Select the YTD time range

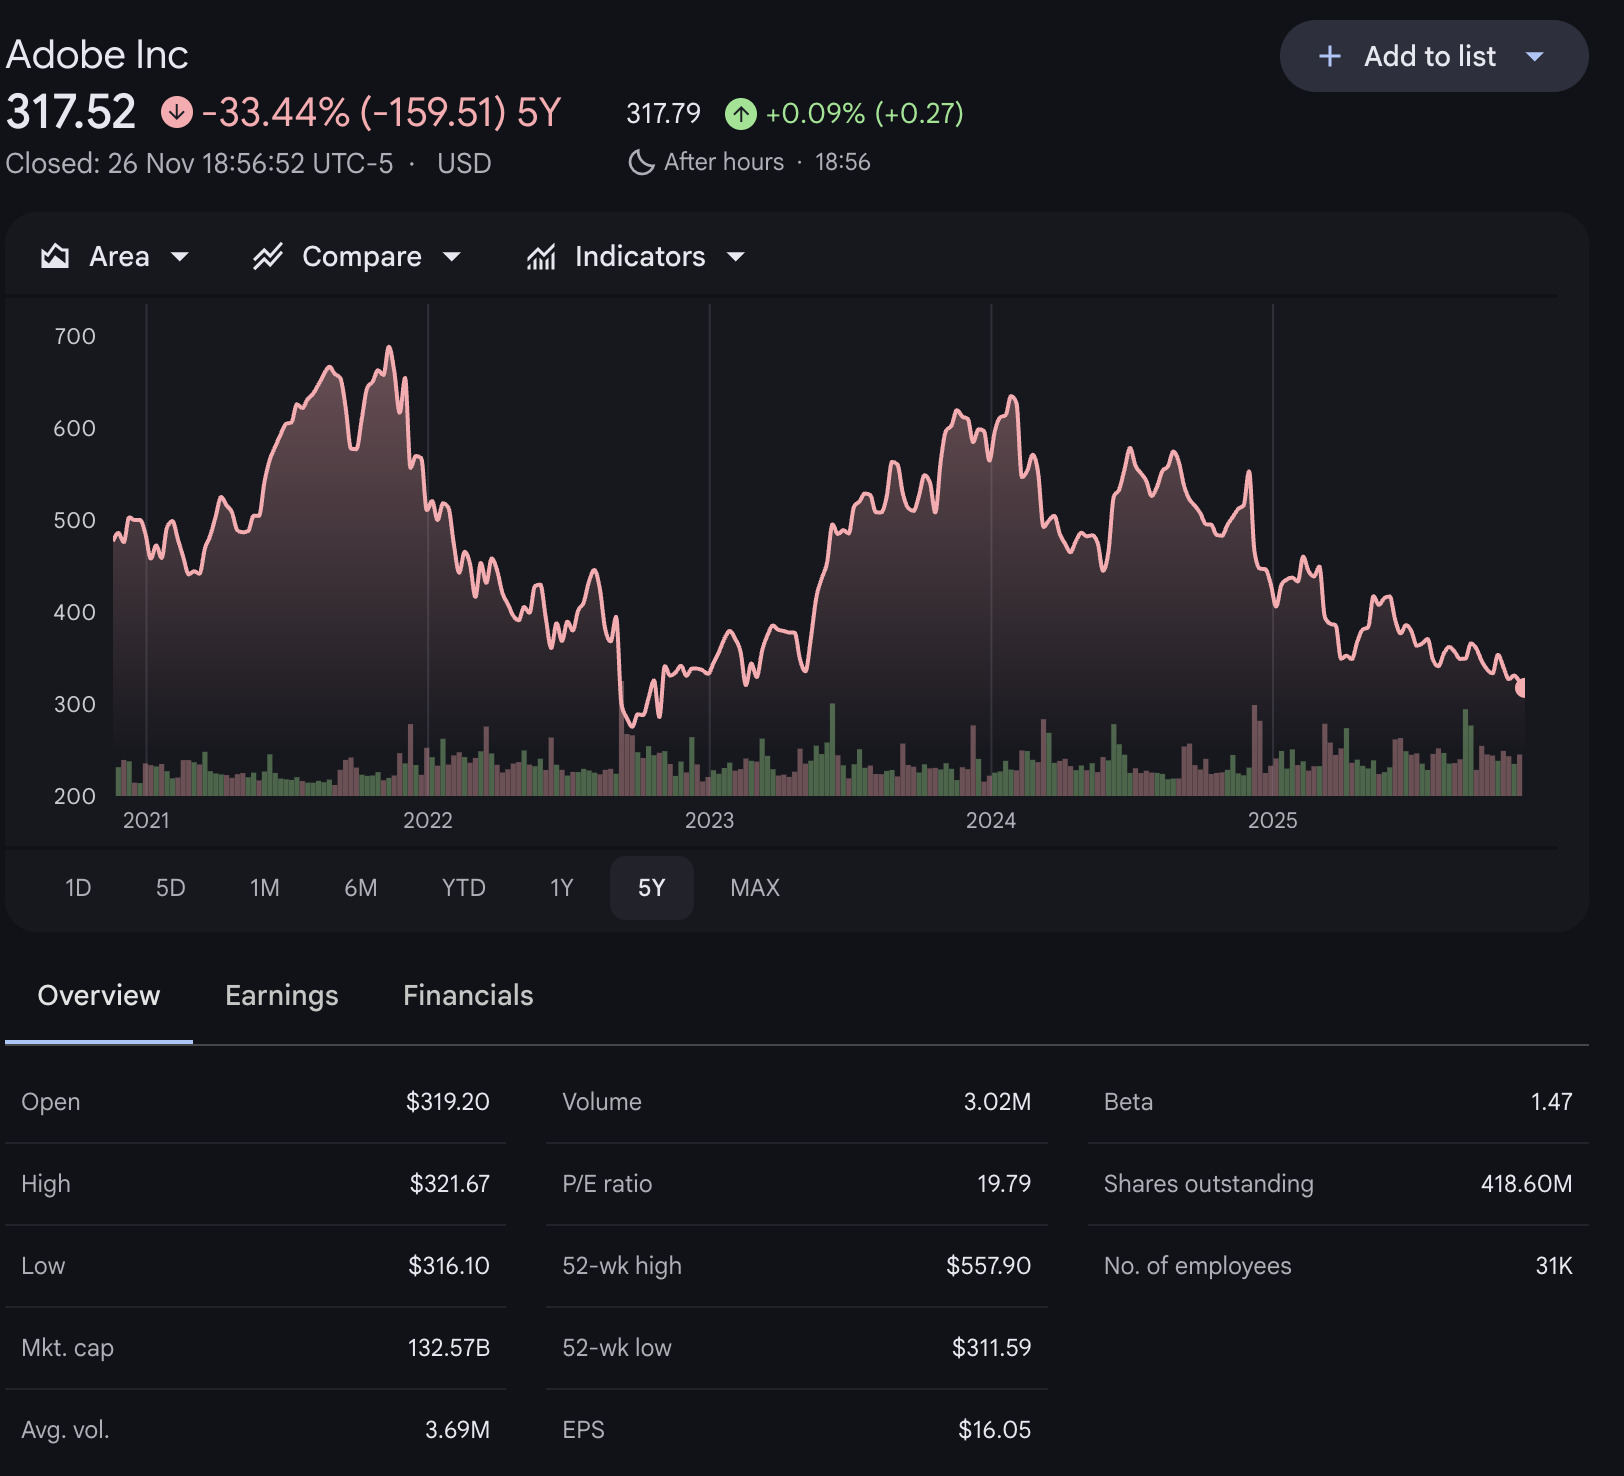pyautogui.click(x=463, y=888)
